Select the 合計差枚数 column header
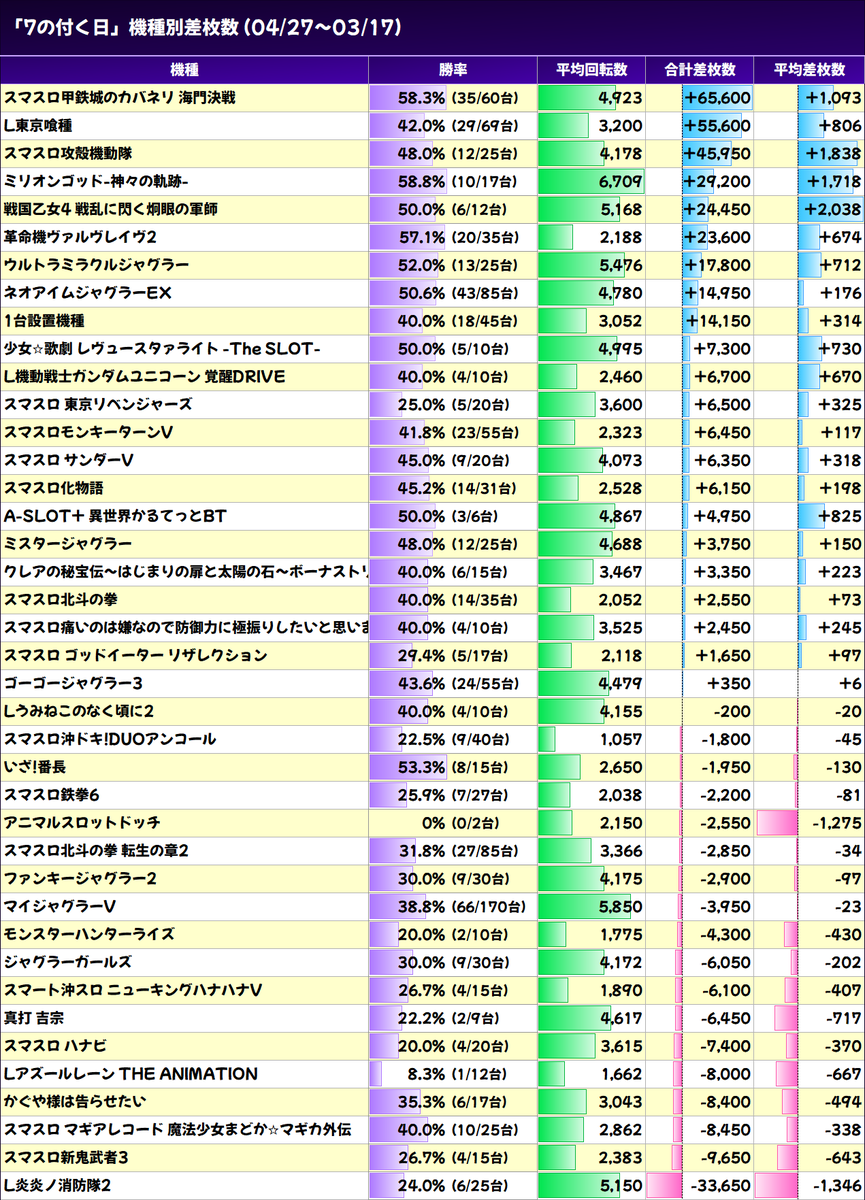865x1200 pixels. click(700, 70)
